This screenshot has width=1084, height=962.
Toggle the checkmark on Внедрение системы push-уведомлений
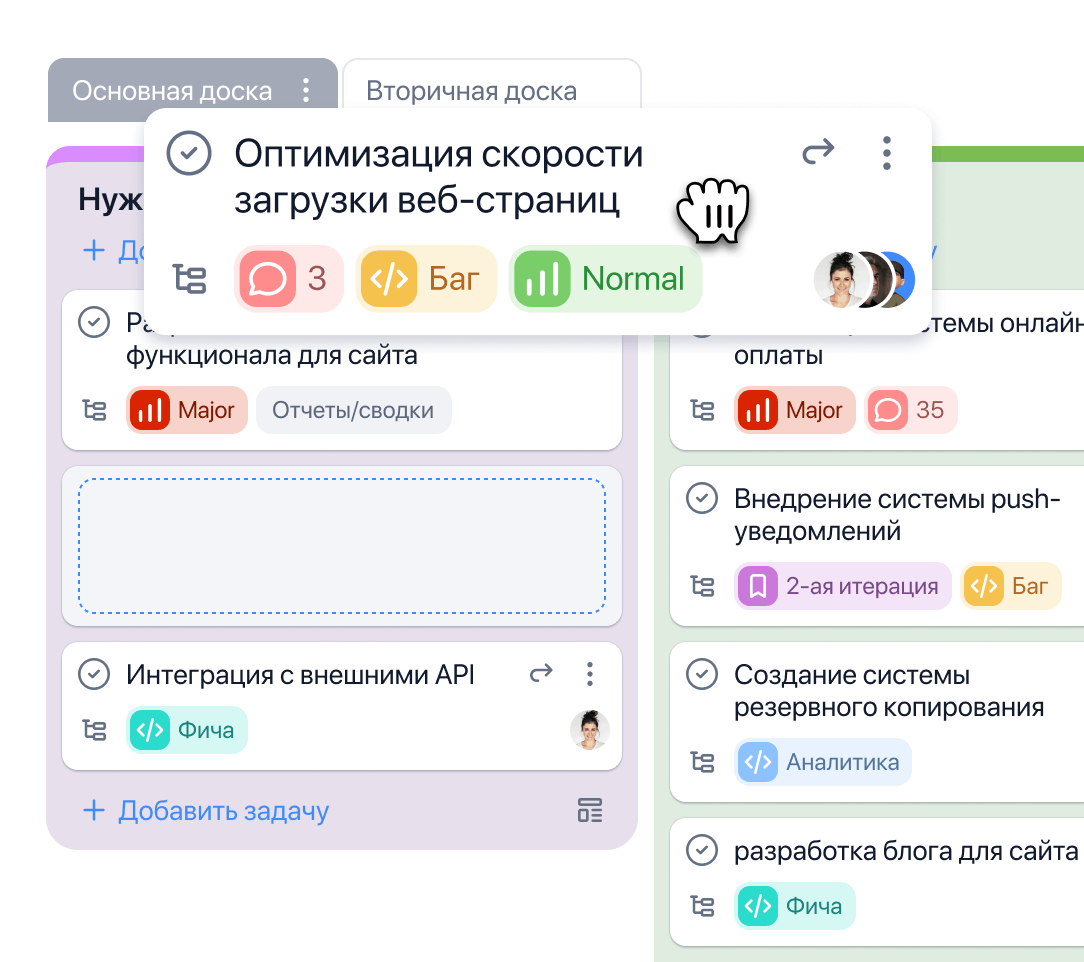tap(703, 499)
